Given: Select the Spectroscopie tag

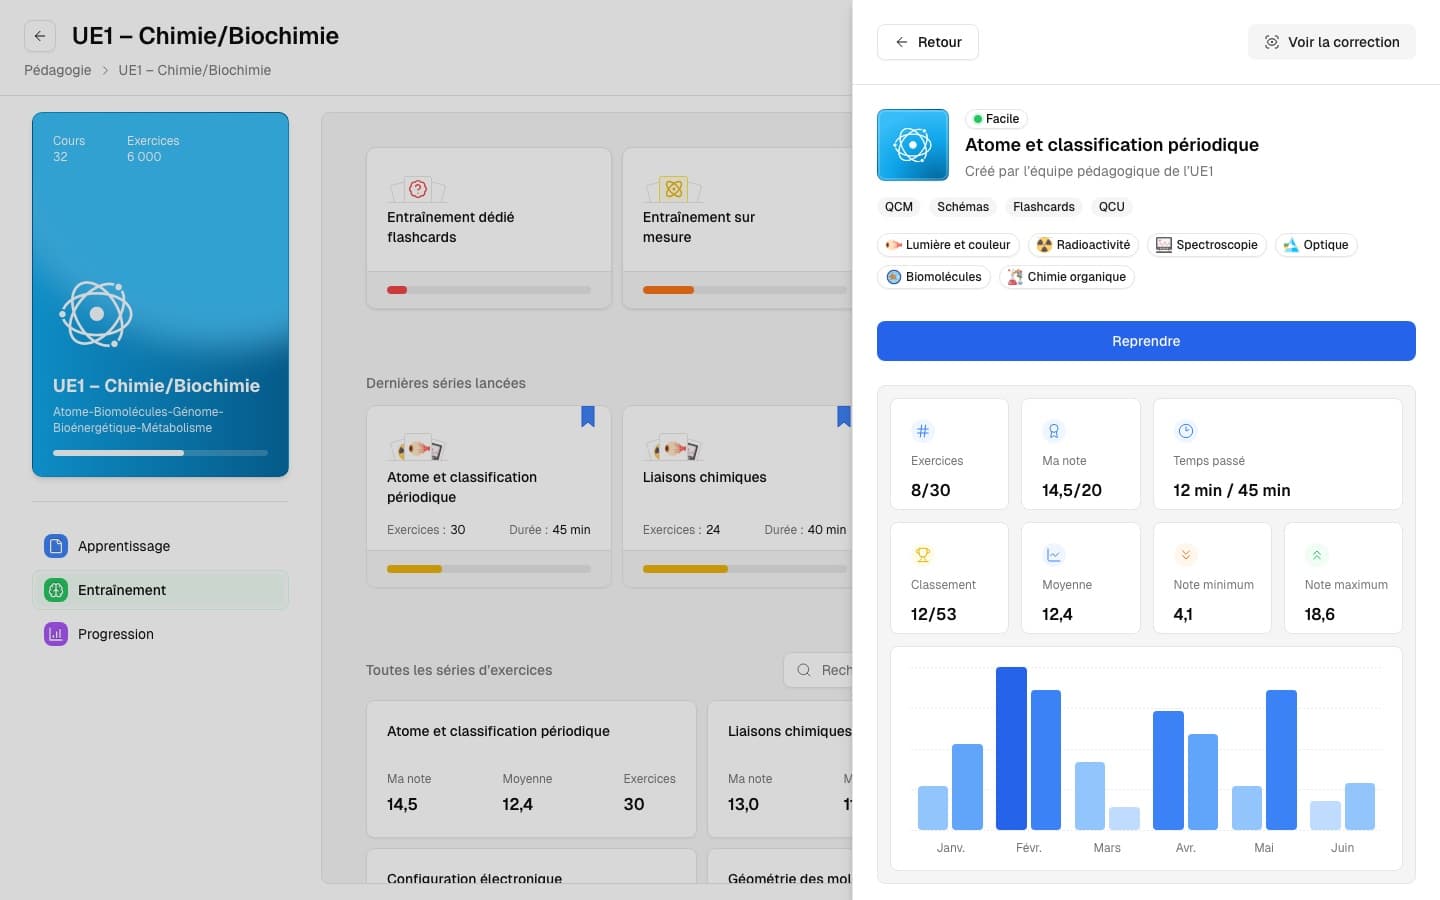Looking at the screenshot, I should pyautogui.click(x=1207, y=245).
